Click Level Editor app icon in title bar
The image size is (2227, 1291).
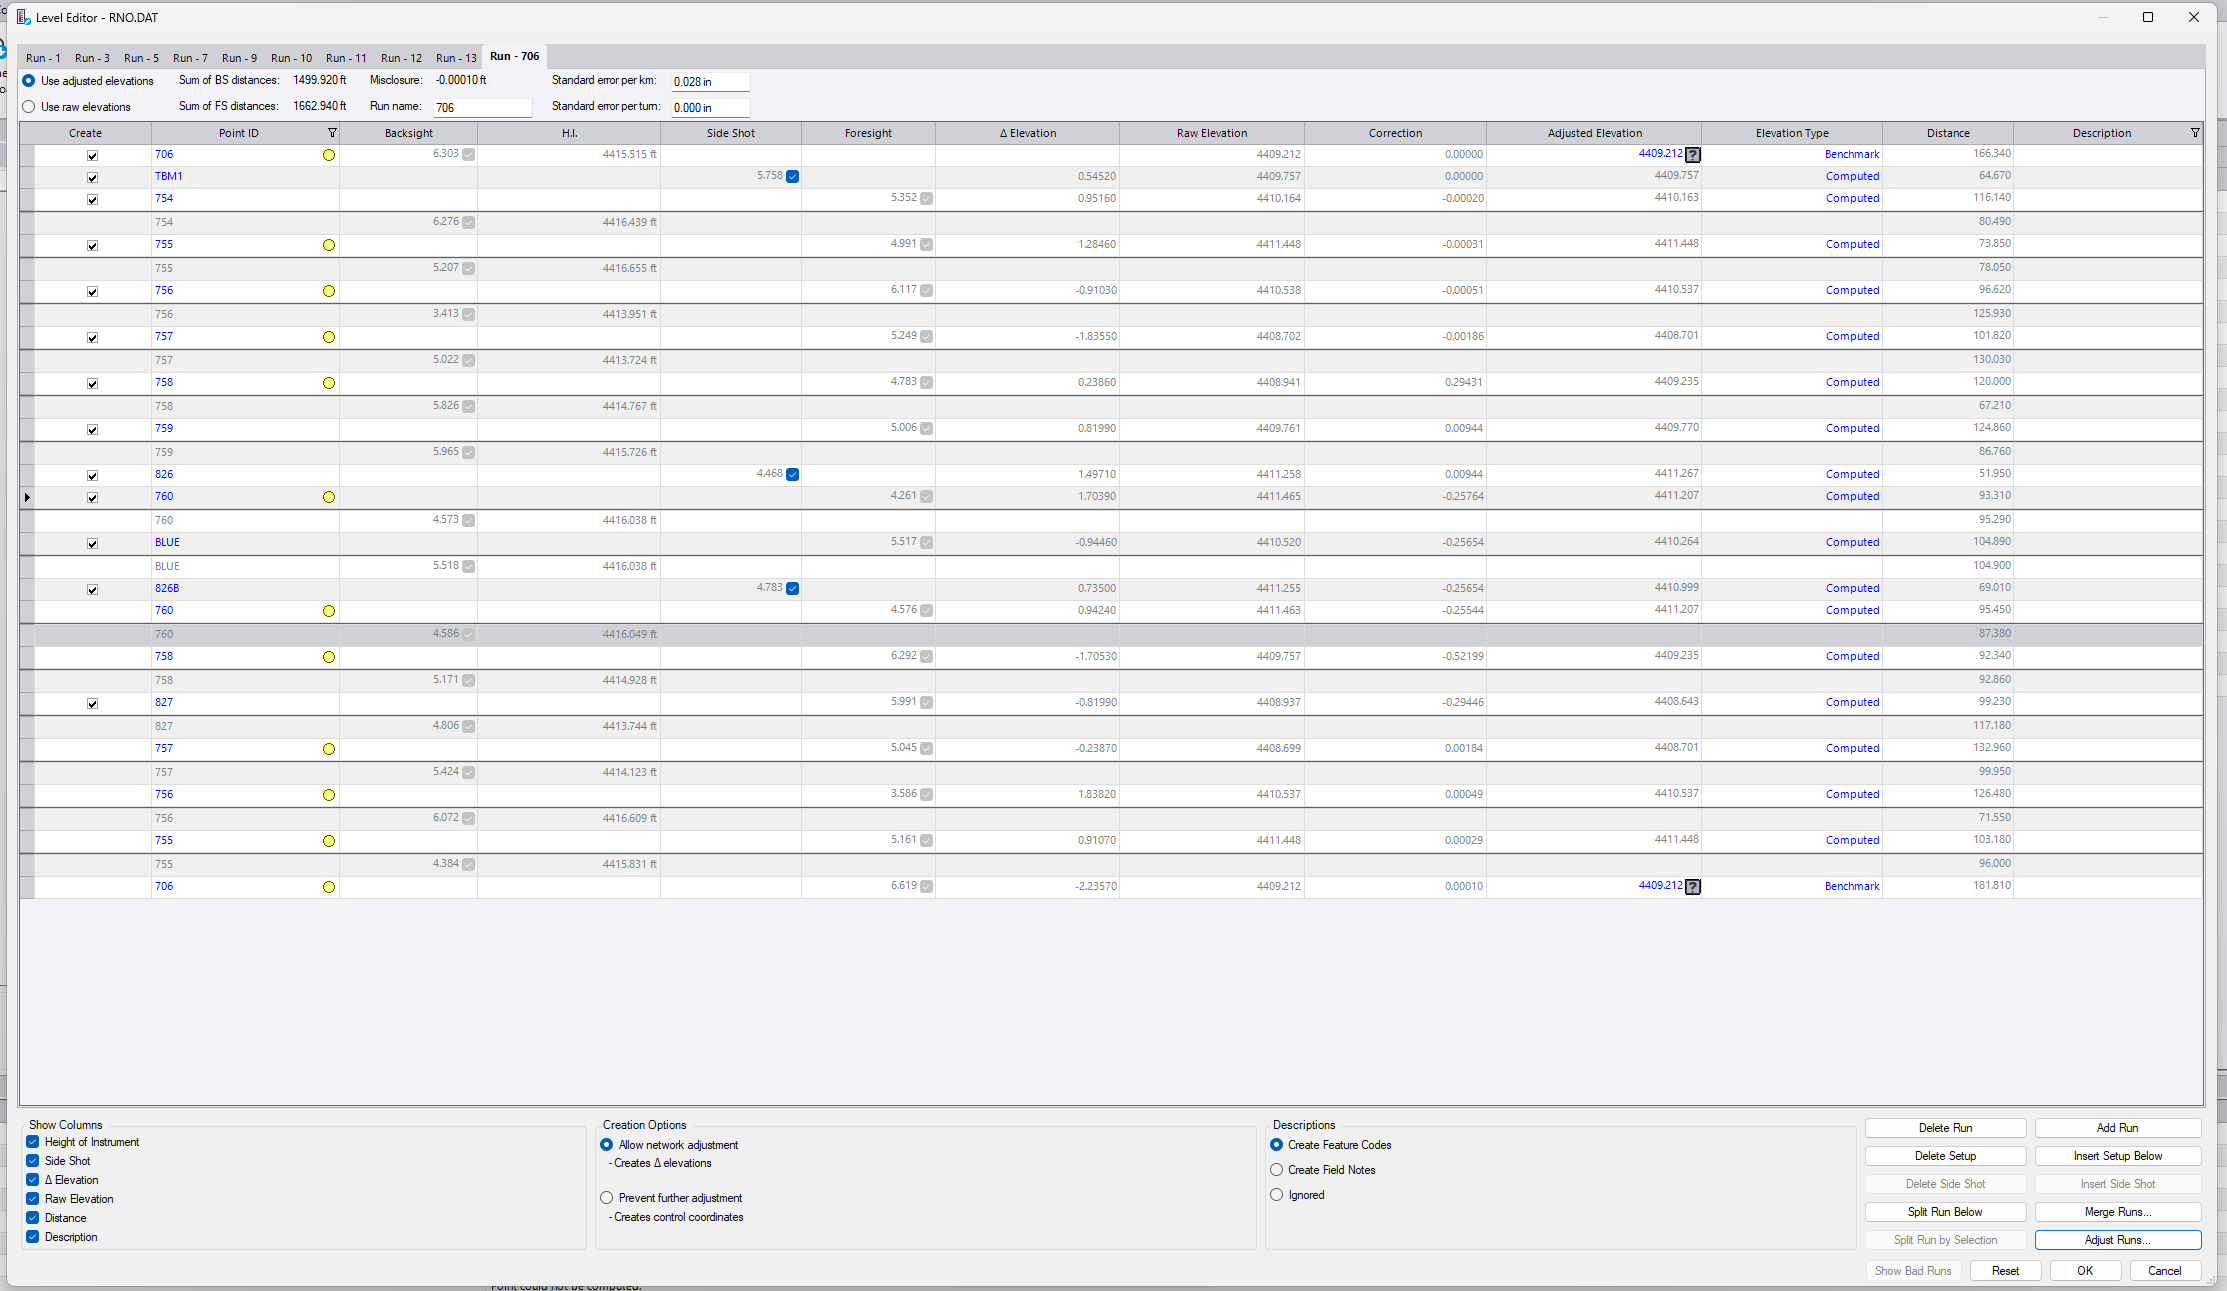(x=23, y=17)
